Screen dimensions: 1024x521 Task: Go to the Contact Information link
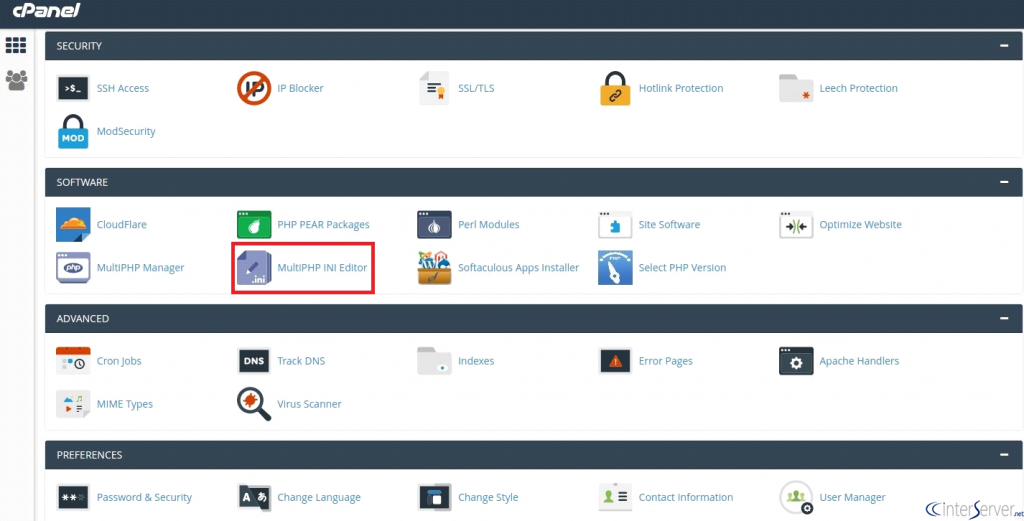(x=686, y=497)
